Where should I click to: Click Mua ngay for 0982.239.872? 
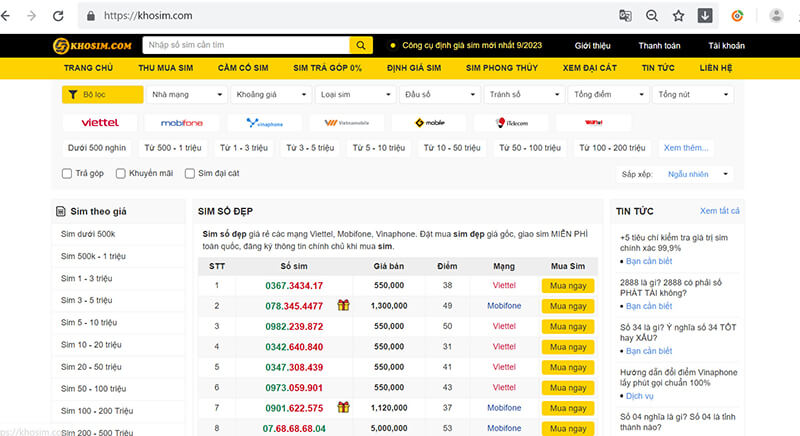pyautogui.click(x=568, y=326)
